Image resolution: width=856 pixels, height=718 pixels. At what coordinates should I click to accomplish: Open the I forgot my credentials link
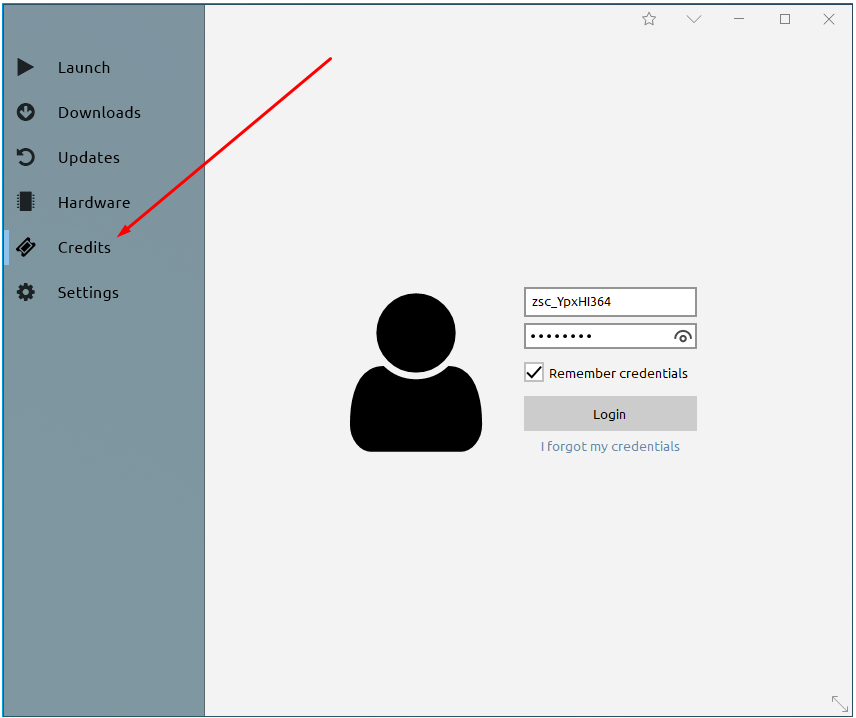tap(610, 447)
